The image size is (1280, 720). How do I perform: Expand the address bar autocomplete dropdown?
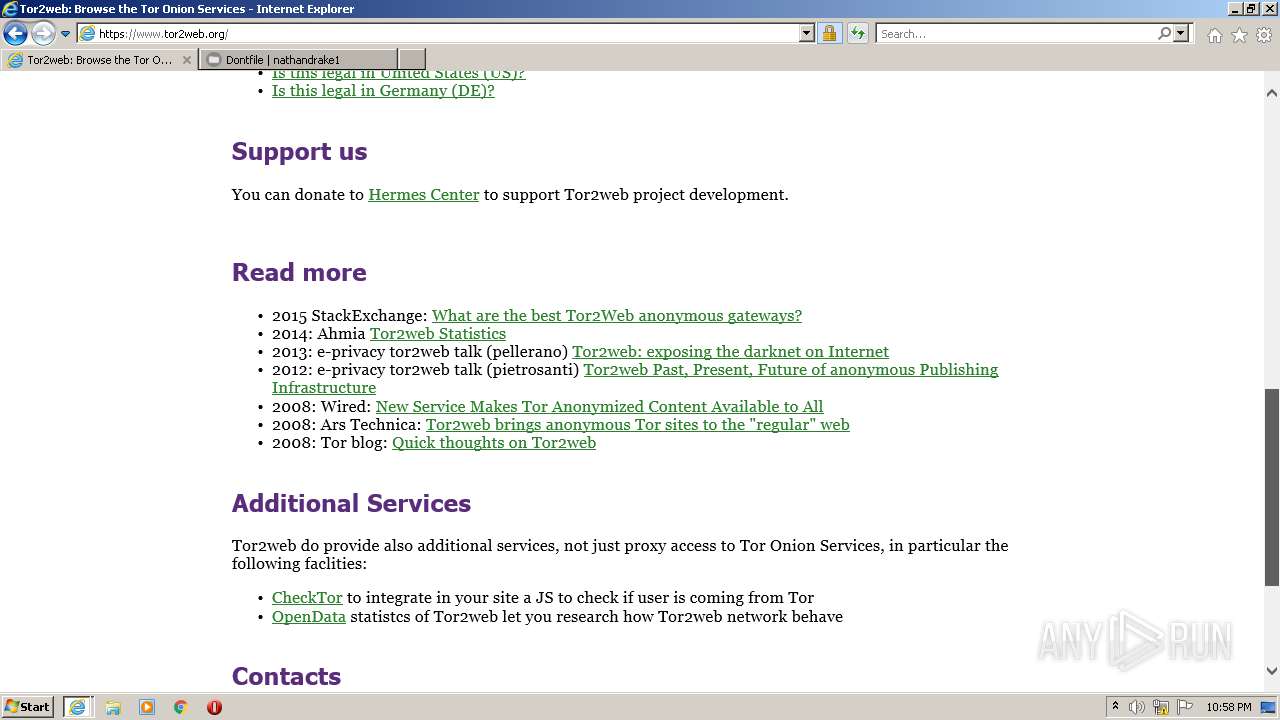[807, 33]
